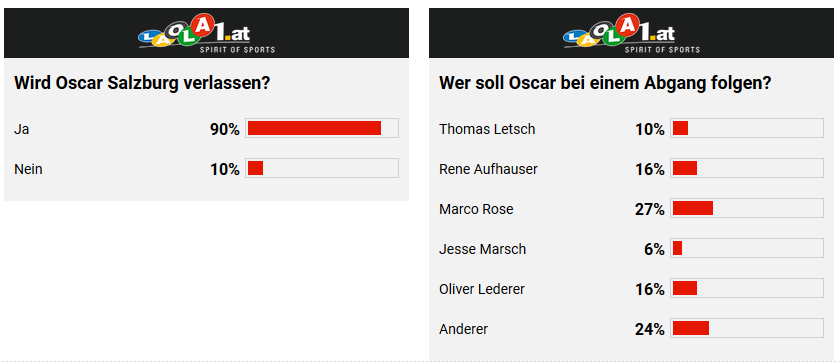Click the LAOLA1.at logo in left poll
This screenshot has width=839, height=362.
coord(207,33)
